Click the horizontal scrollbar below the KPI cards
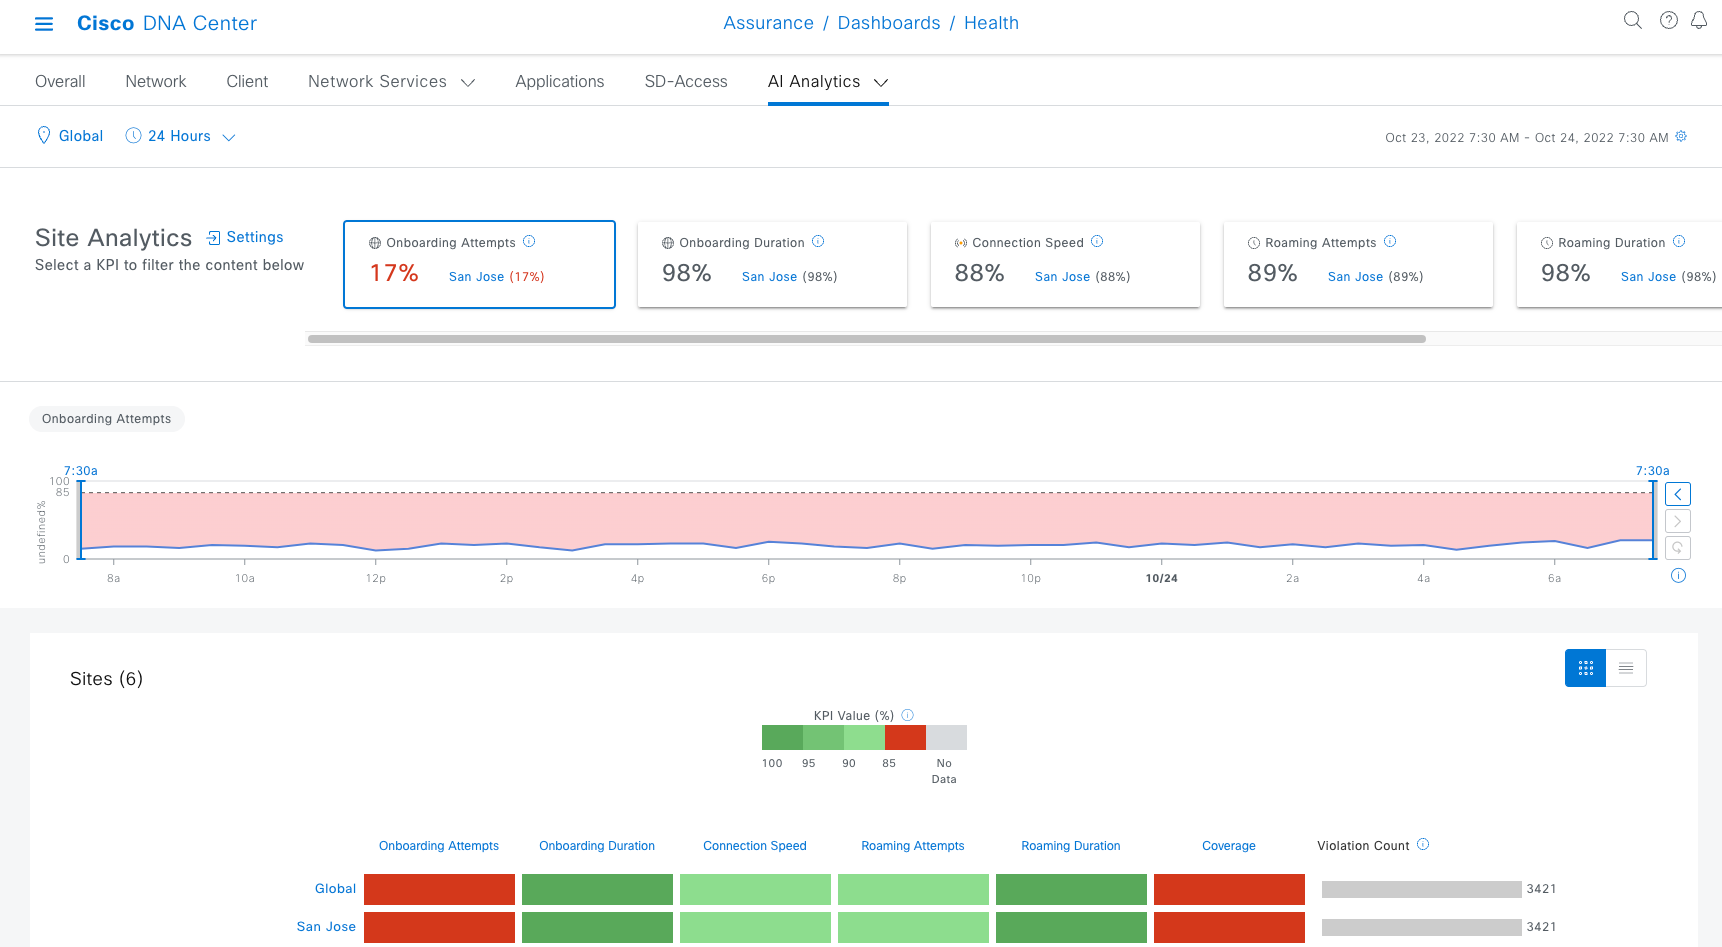Viewport: 1722px width, 947px height. point(867,339)
